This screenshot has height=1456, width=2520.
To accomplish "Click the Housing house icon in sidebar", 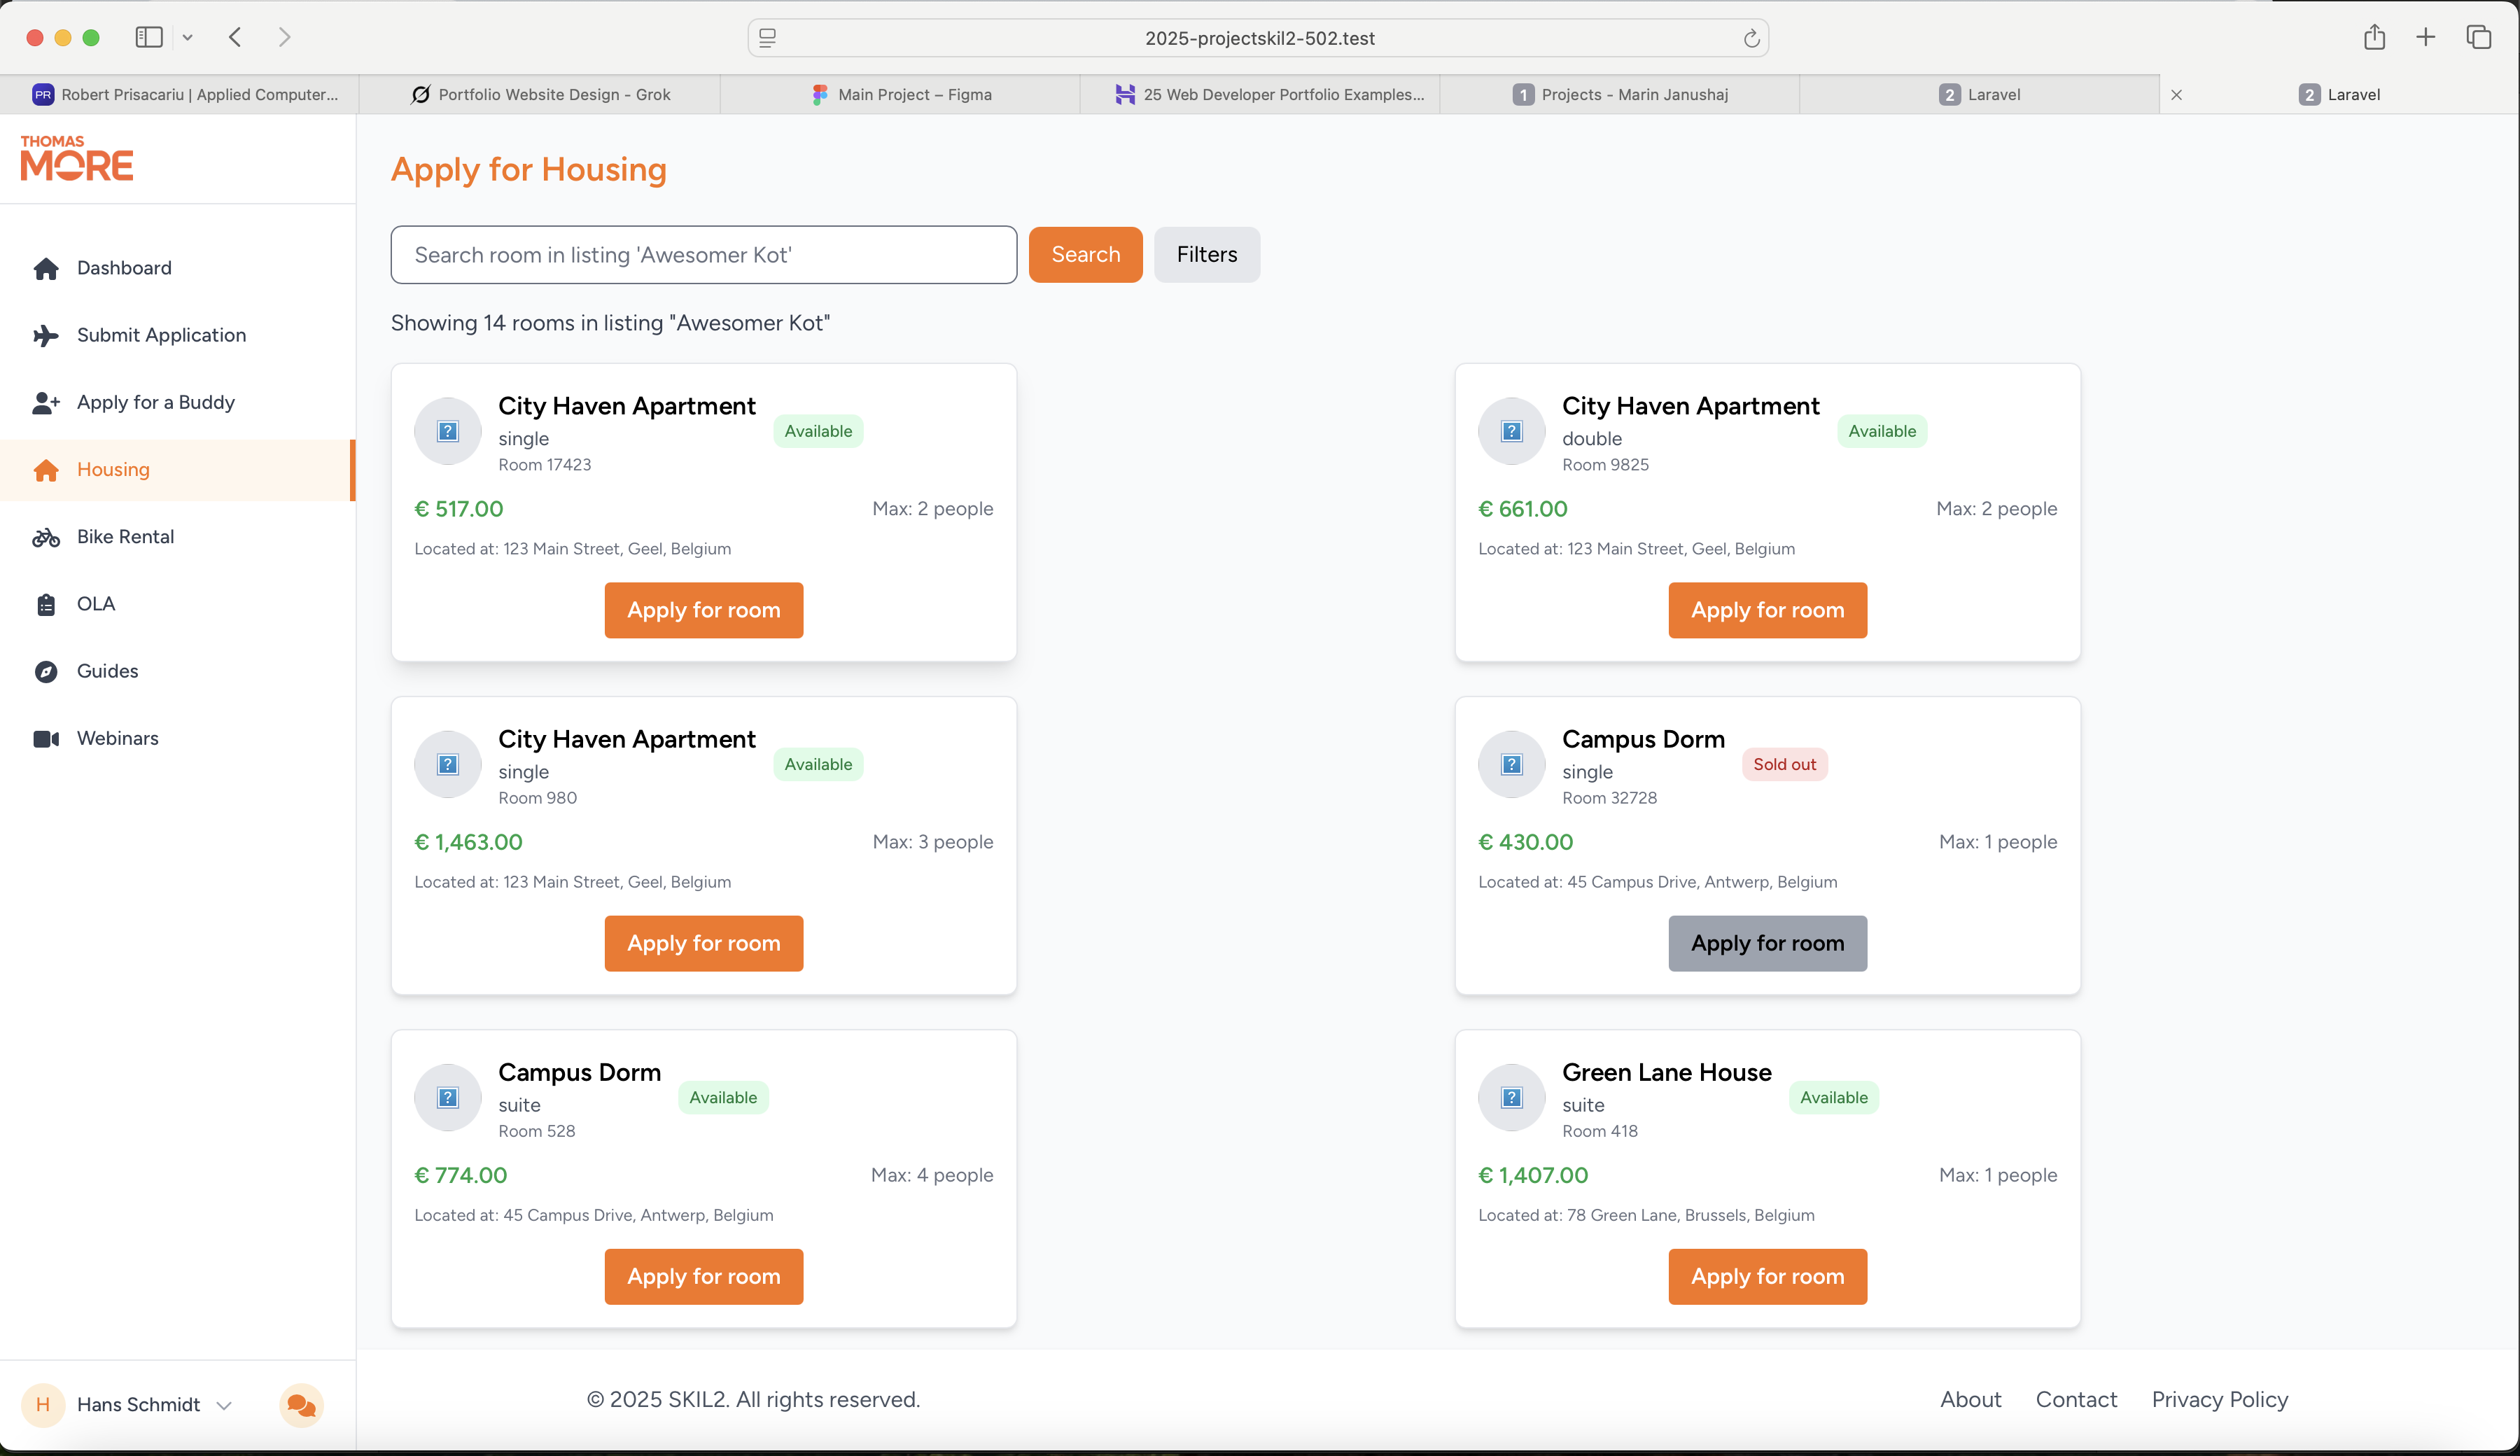I will (x=46, y=470).
